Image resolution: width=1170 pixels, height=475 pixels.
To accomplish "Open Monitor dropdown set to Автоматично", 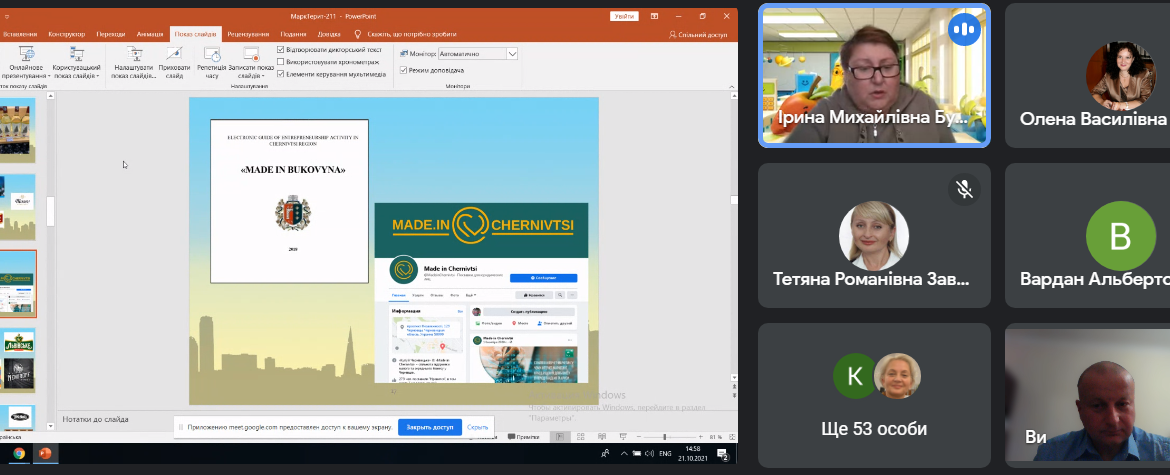I will 478,54.
